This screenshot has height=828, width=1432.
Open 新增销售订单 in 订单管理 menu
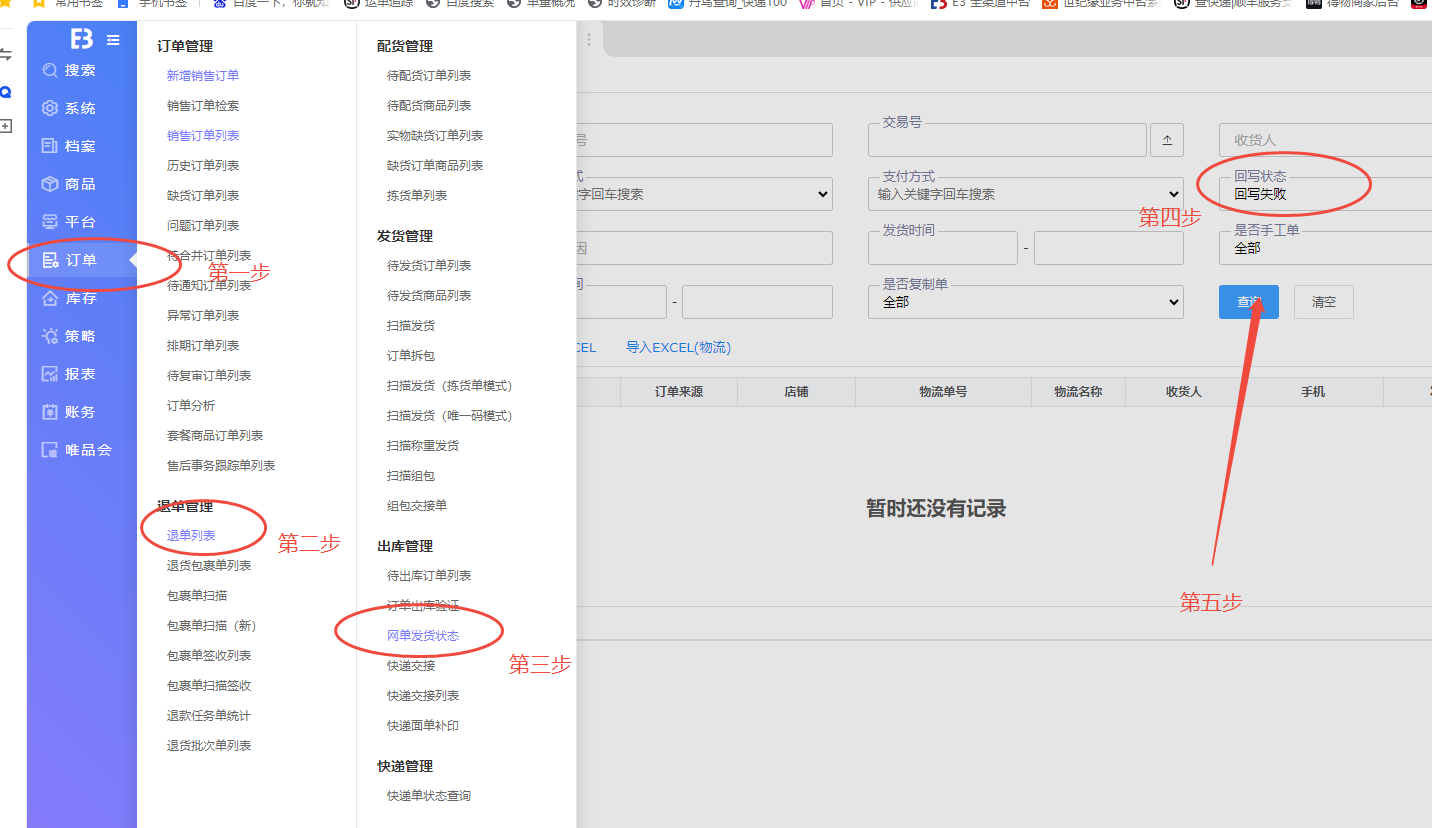coord(203,76)
